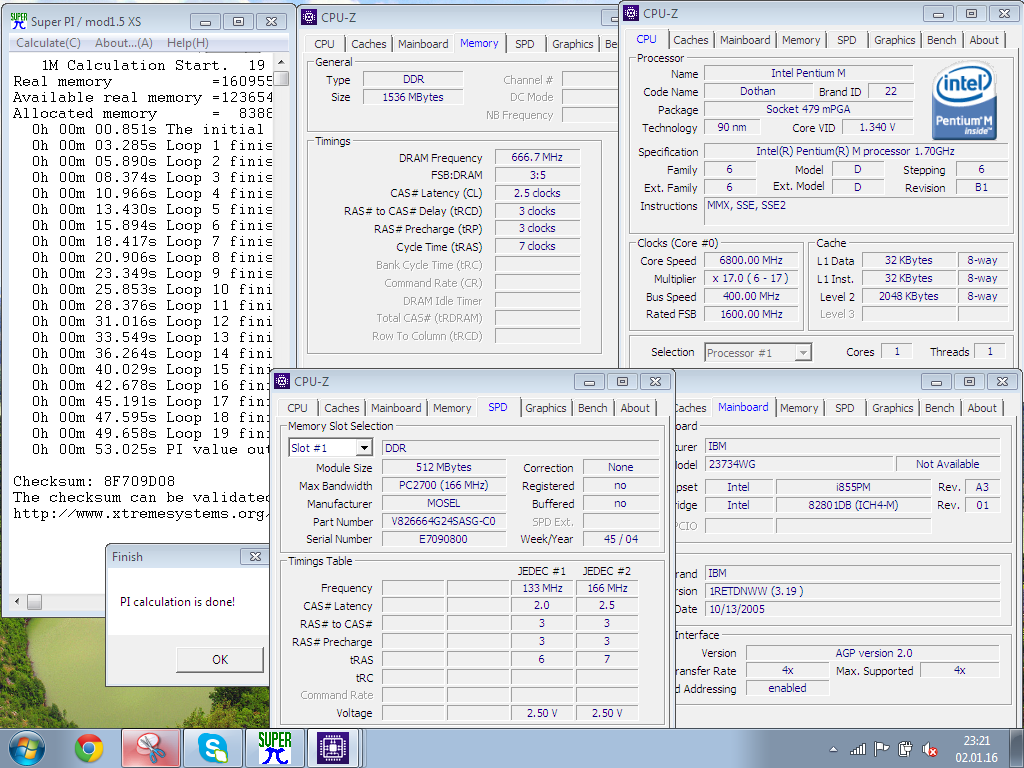
Task: Open SPD tab in Mainboard window
Action: coord(844,408)
